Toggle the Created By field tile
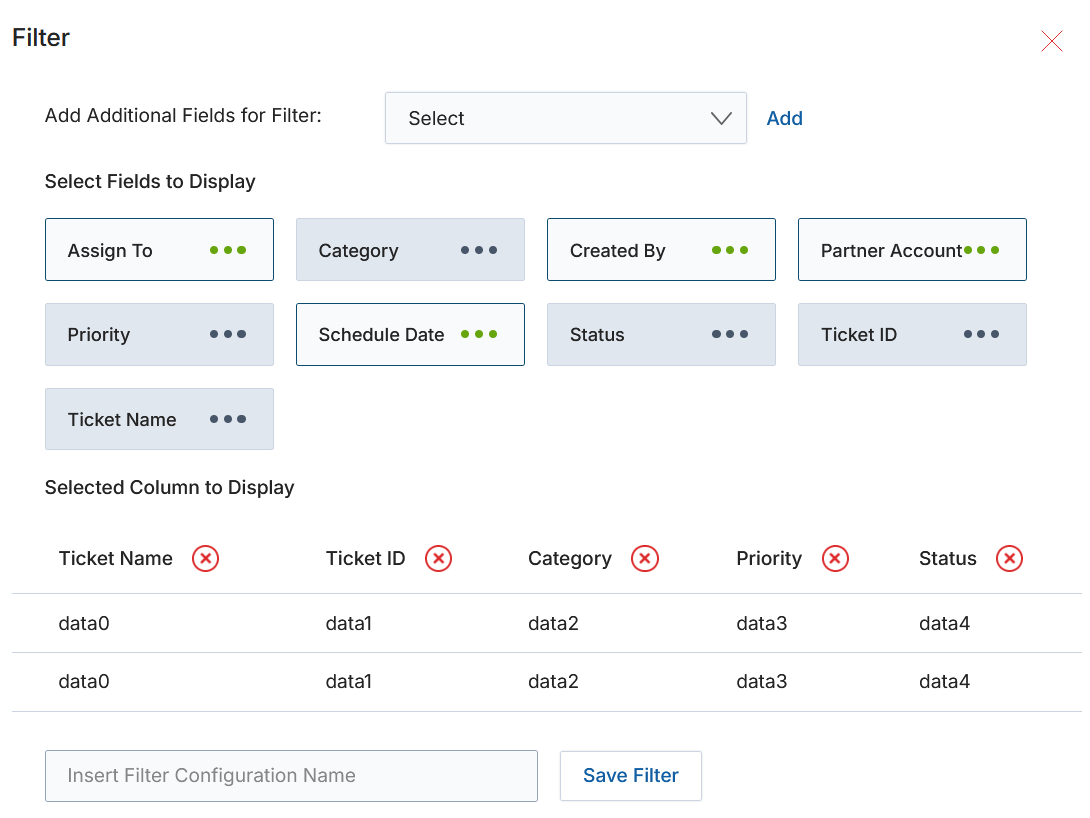The height and width of the screenshot is (818, 1090). click(661, 250)
